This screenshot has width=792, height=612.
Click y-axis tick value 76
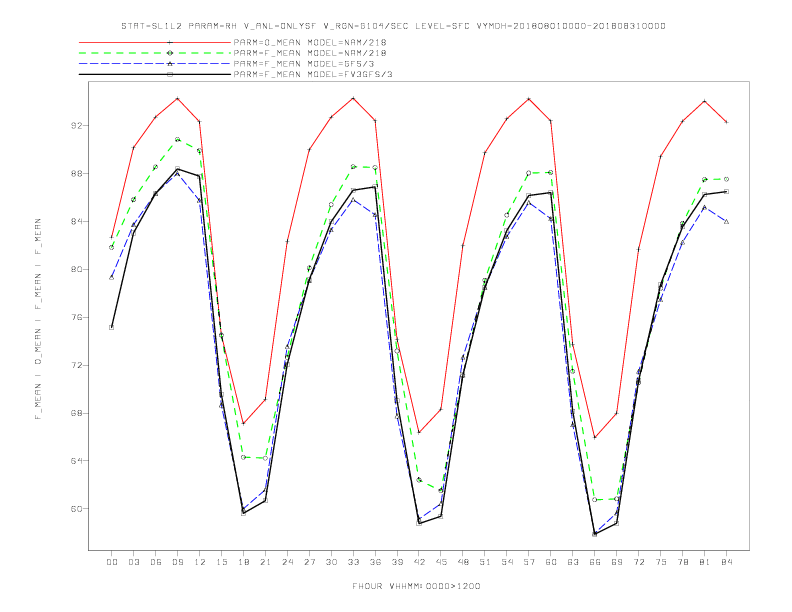tap(77, 317)
